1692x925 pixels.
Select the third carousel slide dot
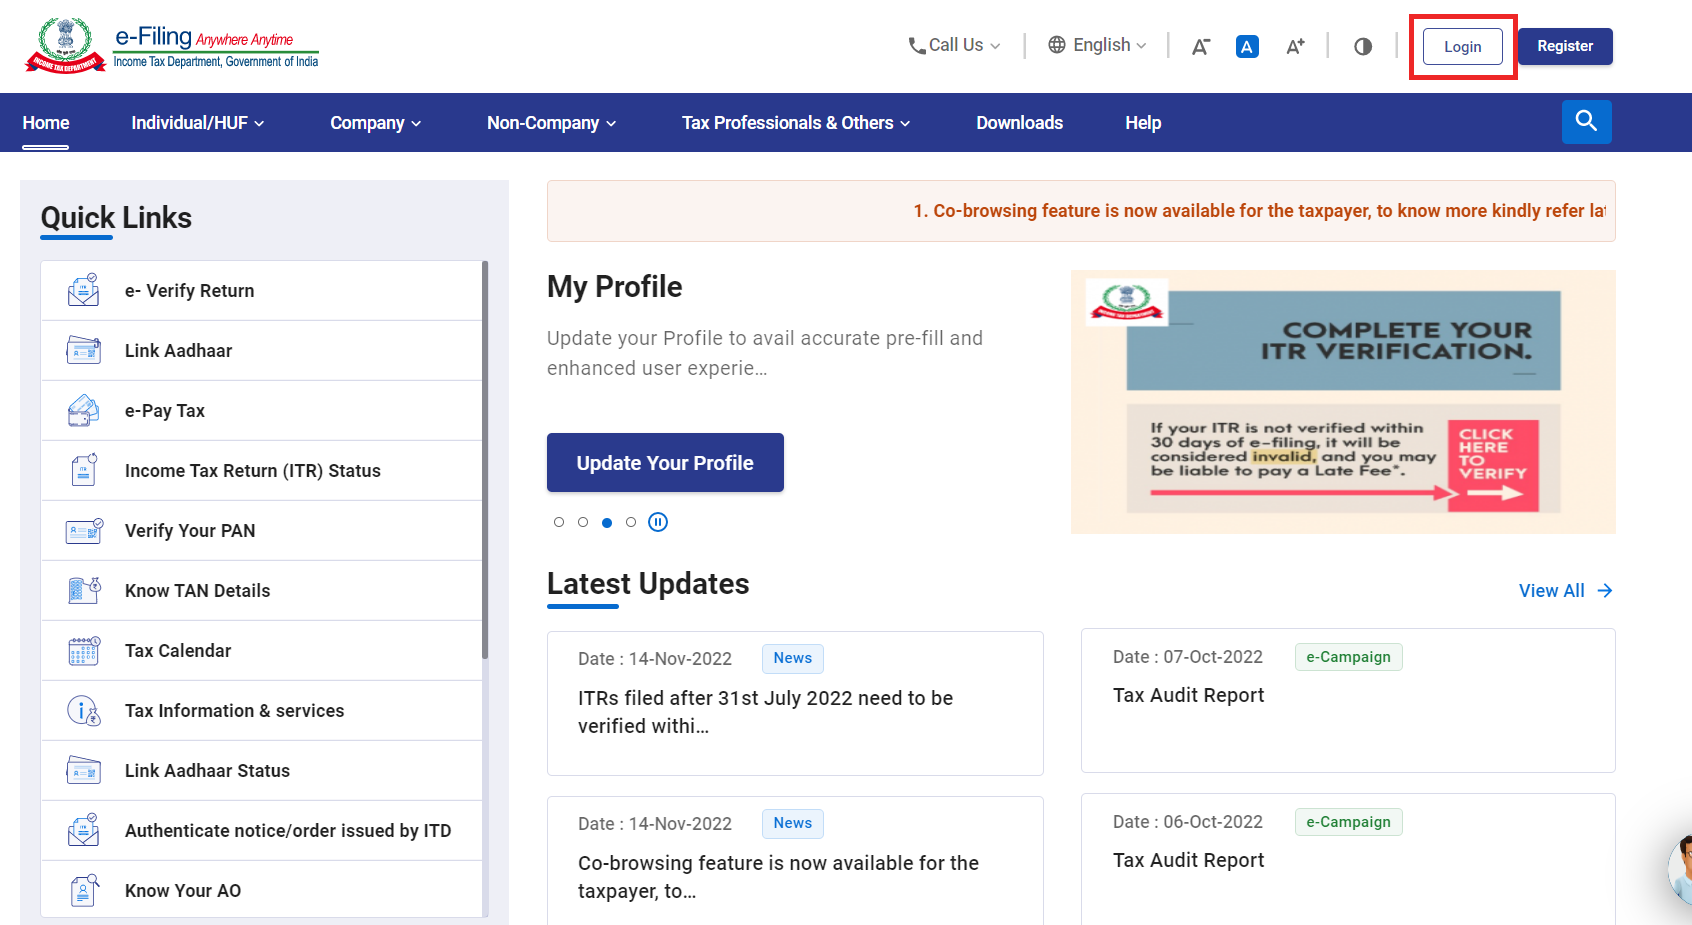(x=607, y=522)
